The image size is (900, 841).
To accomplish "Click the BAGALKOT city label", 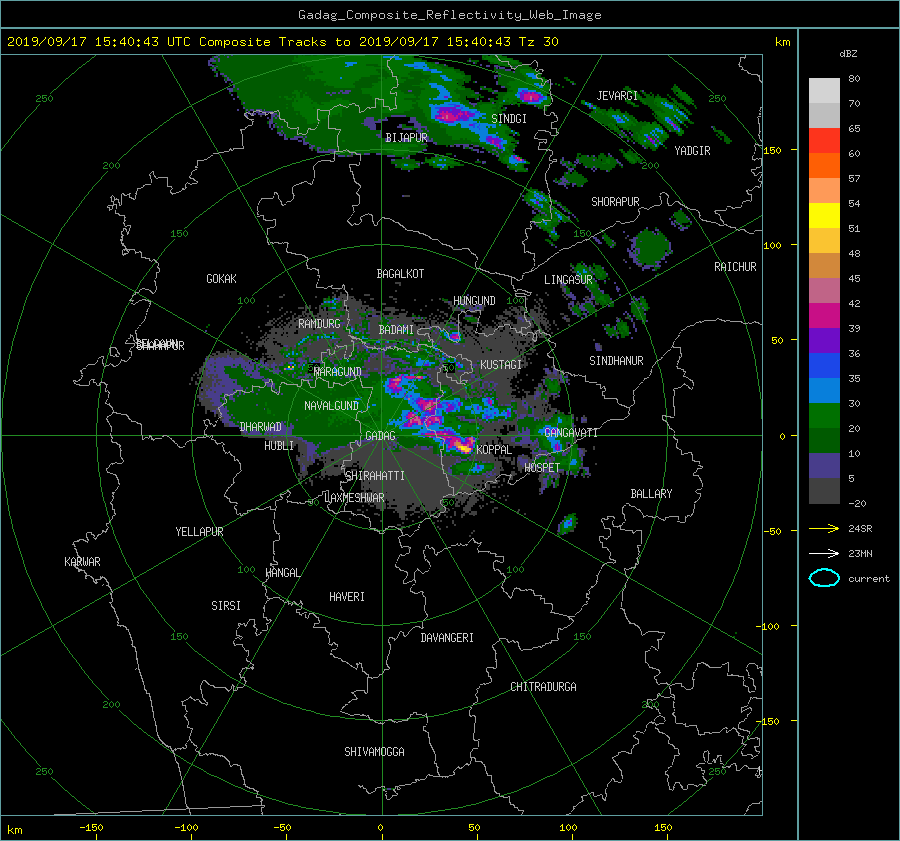I will pyautogui.click(x=400, y=274).
